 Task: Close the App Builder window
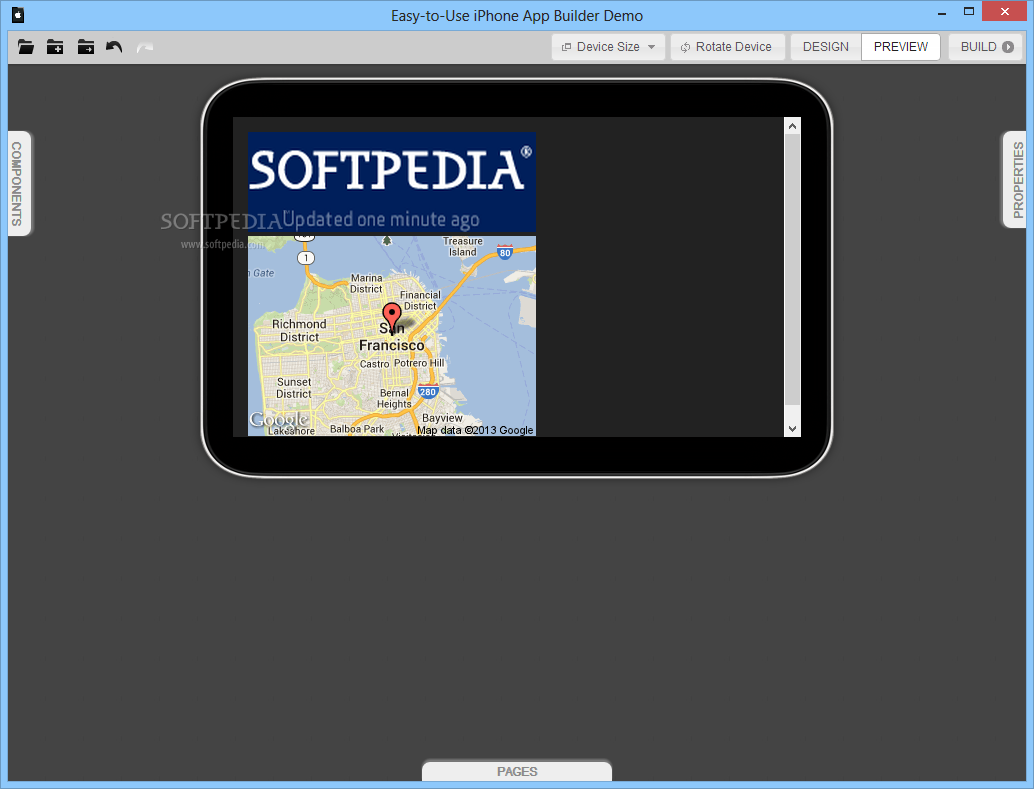click(1004, 12)
